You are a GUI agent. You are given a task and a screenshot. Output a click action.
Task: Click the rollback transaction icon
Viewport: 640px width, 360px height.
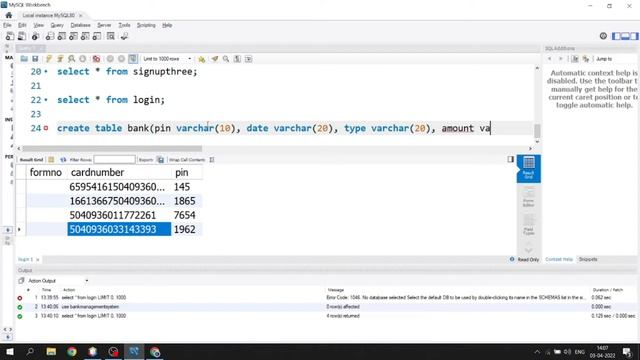click(x=121, y=59)
